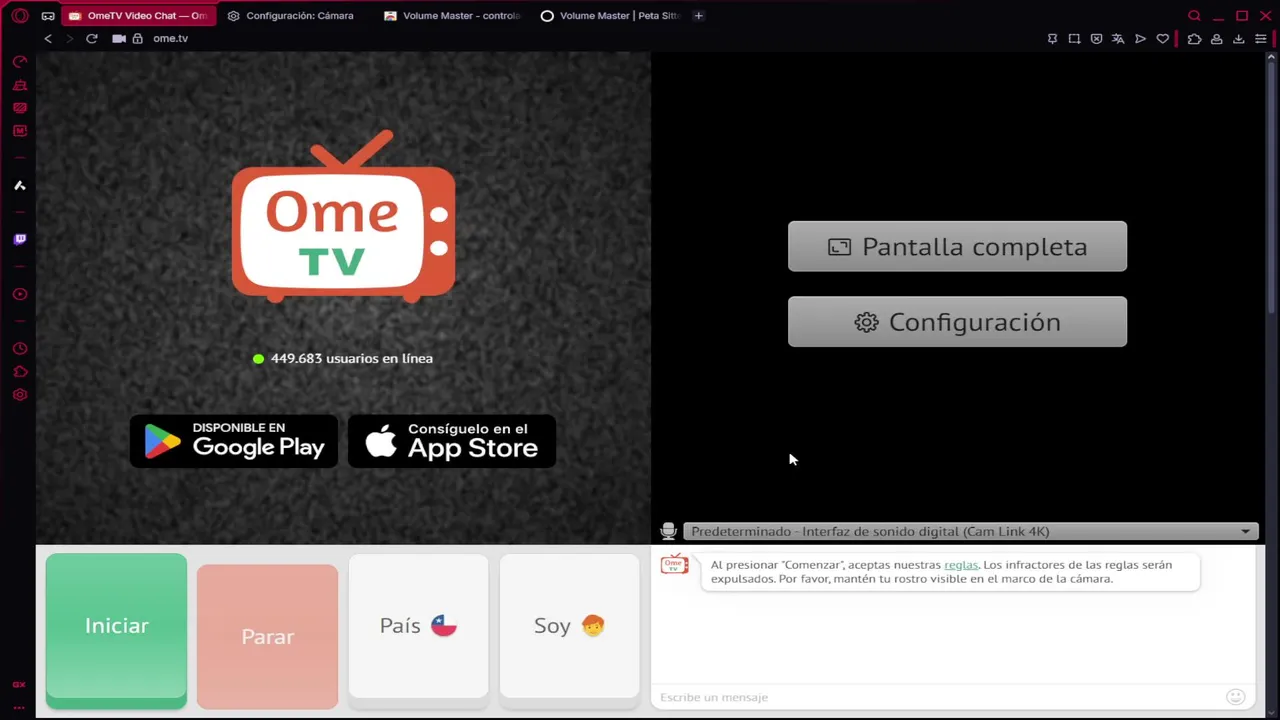Click the microphone icon beside the device selector
This screenshot has width=1280, height=720.
(x=668, y=532)
